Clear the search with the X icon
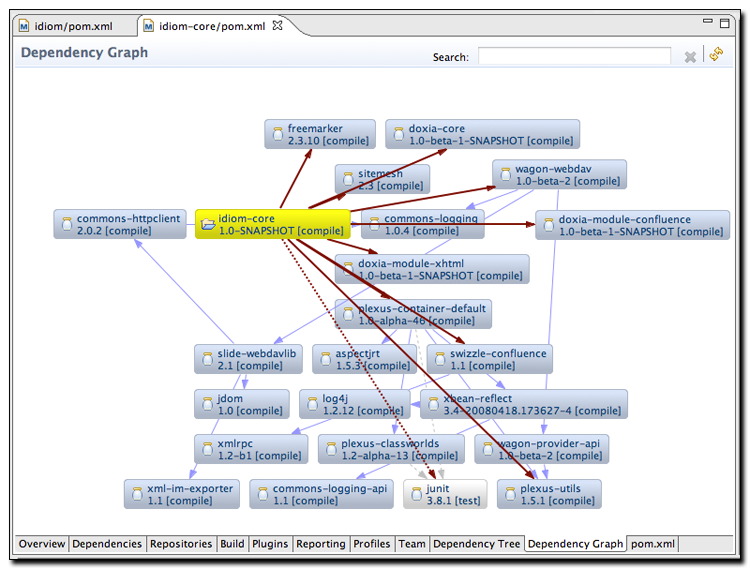Viewport: 750px width, 569px height. pos(690,57)
